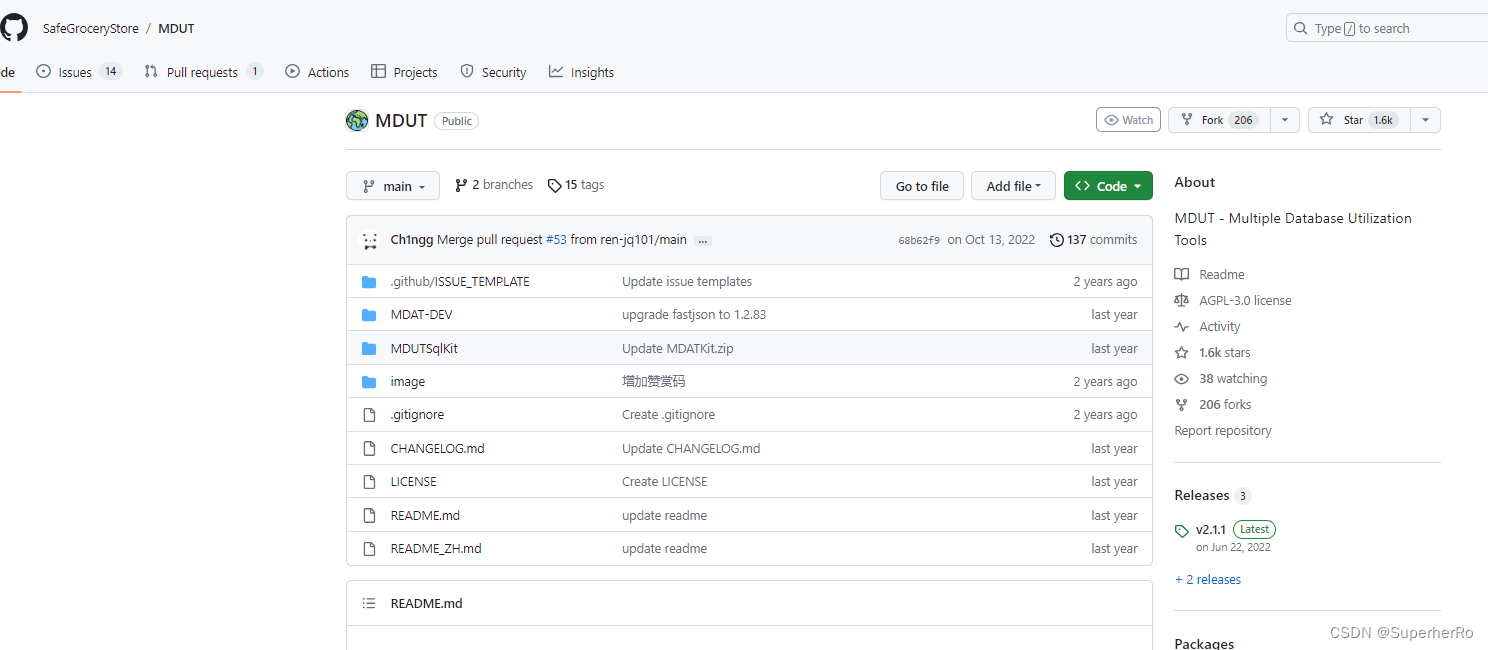Viewport: 1488px width, 650px height.
Task: Open the MDAT-DEV folder name
Action: click(421, 315)
